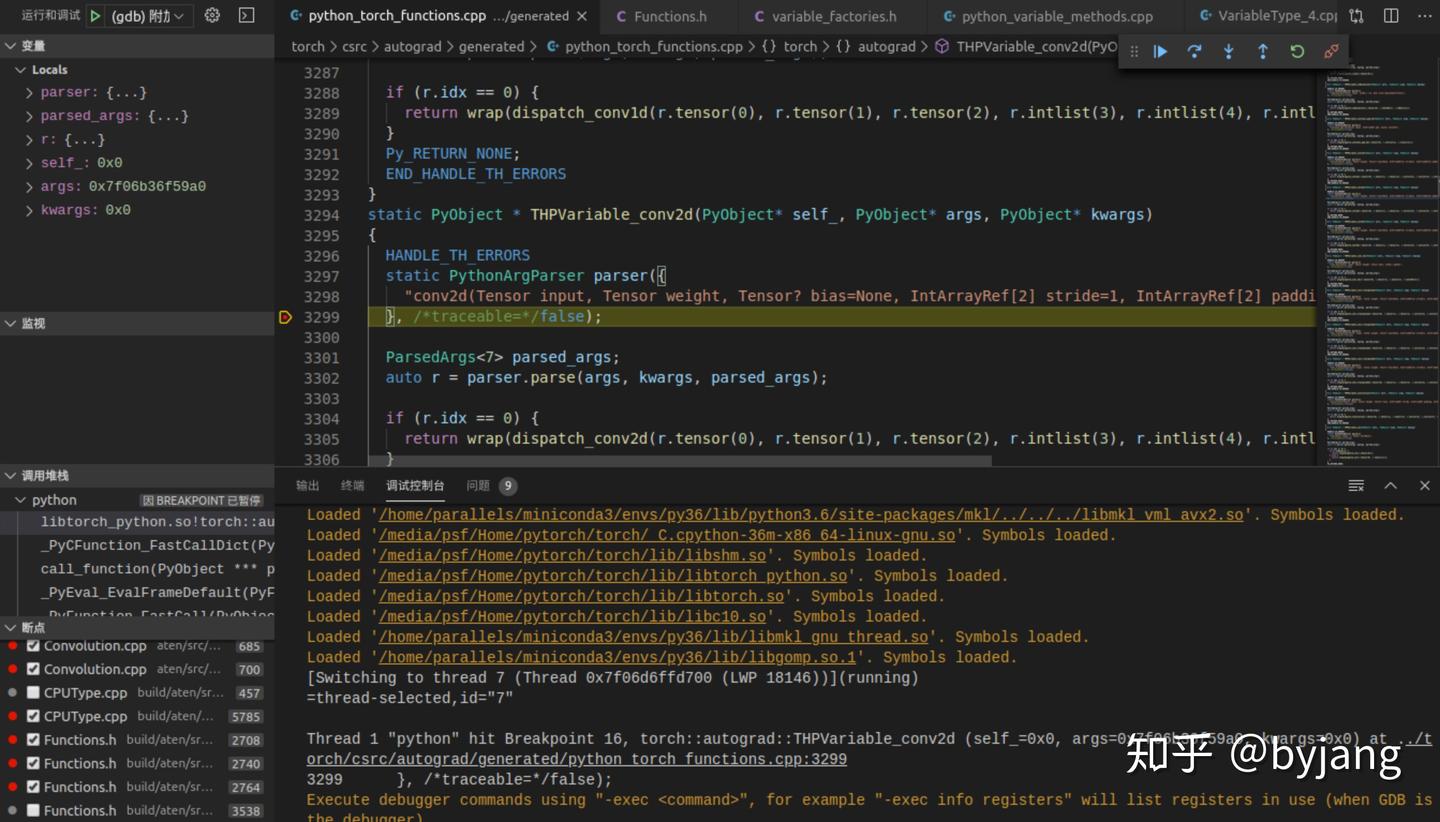The image size is (1440, 822).
Task: Open the (gdb) debug configuration dropdown
Action: [x=148, y=16]
